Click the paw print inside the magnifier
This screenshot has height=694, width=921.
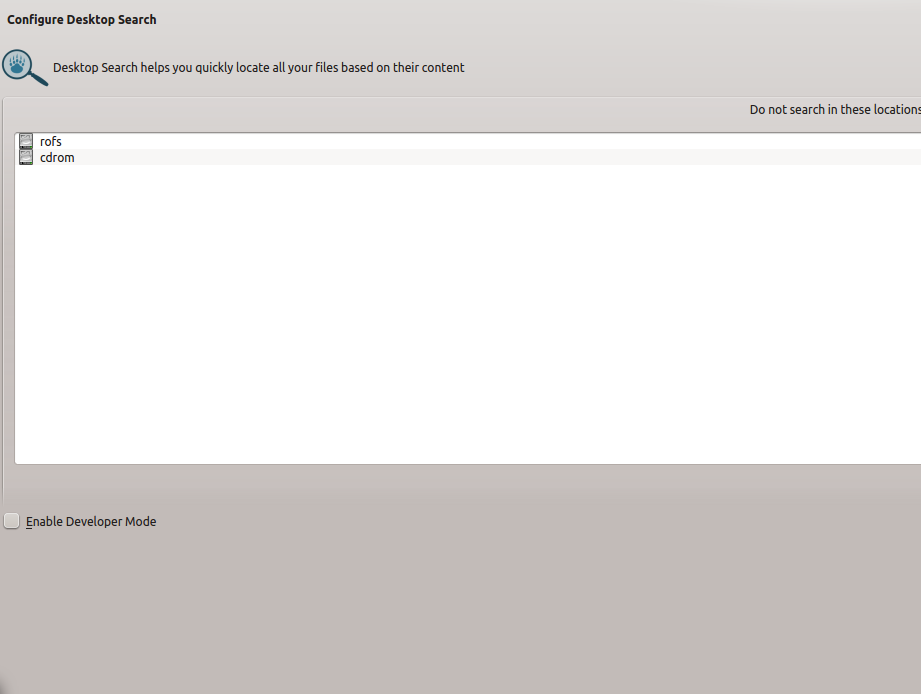coord(17,64)
